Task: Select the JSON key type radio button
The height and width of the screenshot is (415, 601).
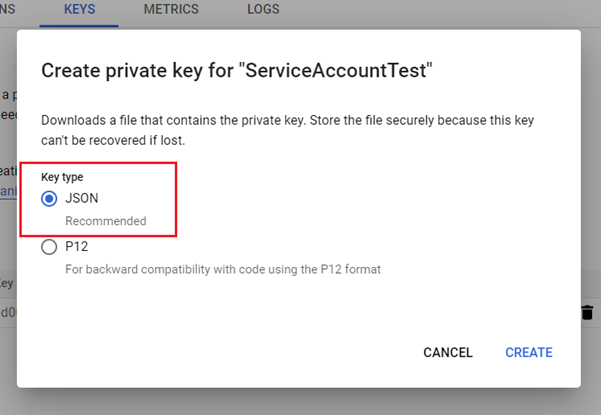Action: [x=50, y=198]
